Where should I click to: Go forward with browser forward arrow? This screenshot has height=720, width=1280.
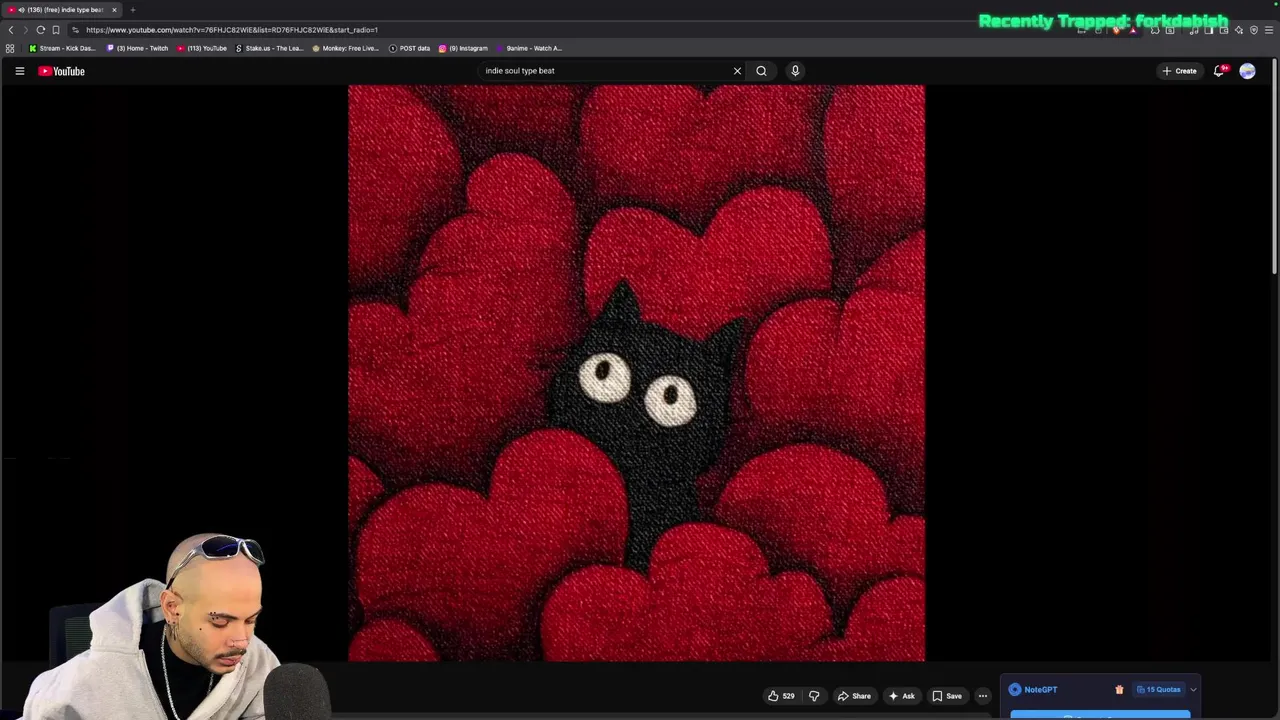26,30
